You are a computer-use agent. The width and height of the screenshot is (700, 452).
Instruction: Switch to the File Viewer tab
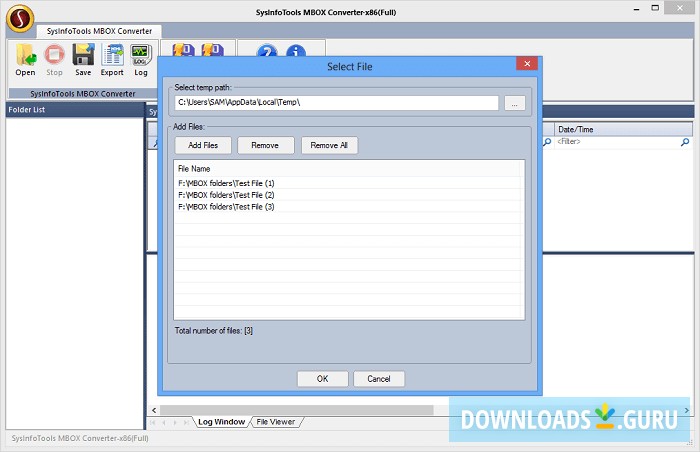tap(275, 422)
